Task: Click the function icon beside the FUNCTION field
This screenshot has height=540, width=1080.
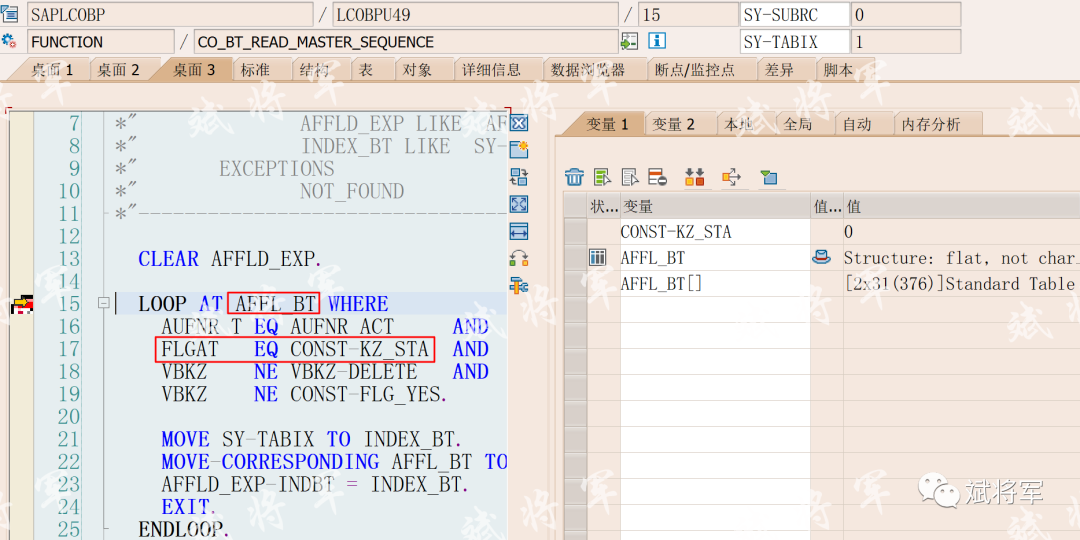Action: pyautogui.click(x=9, y=41)
